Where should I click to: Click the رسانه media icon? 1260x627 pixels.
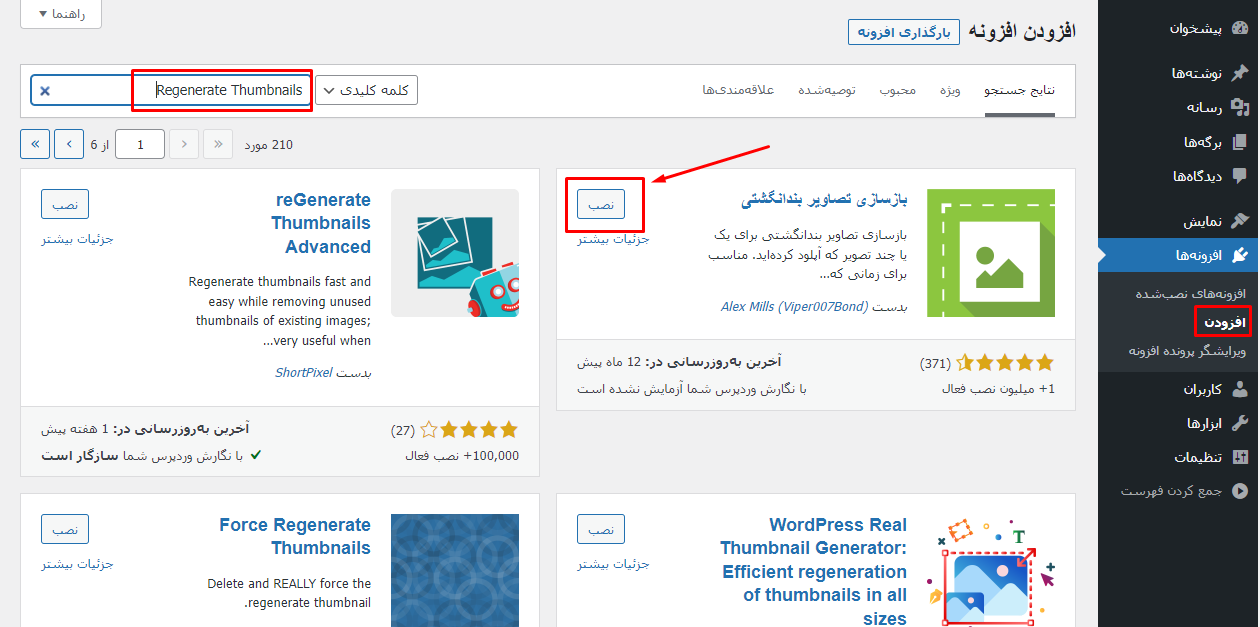[1240, 107]
